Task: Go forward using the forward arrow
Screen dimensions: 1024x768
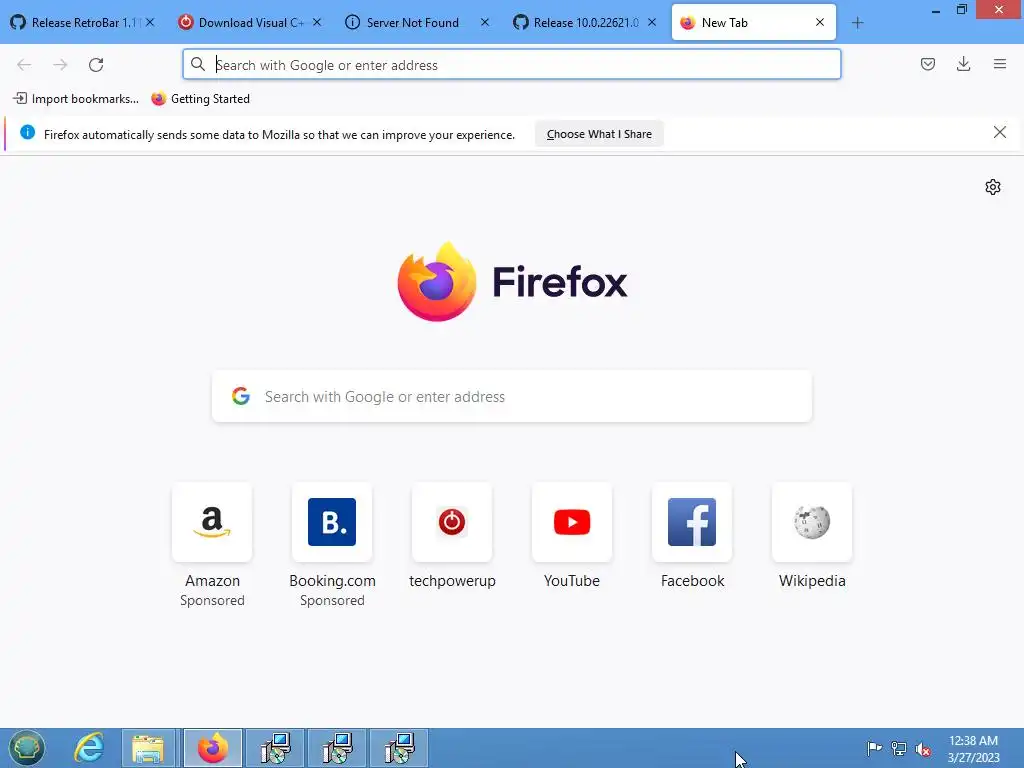Action: point(60,65)
